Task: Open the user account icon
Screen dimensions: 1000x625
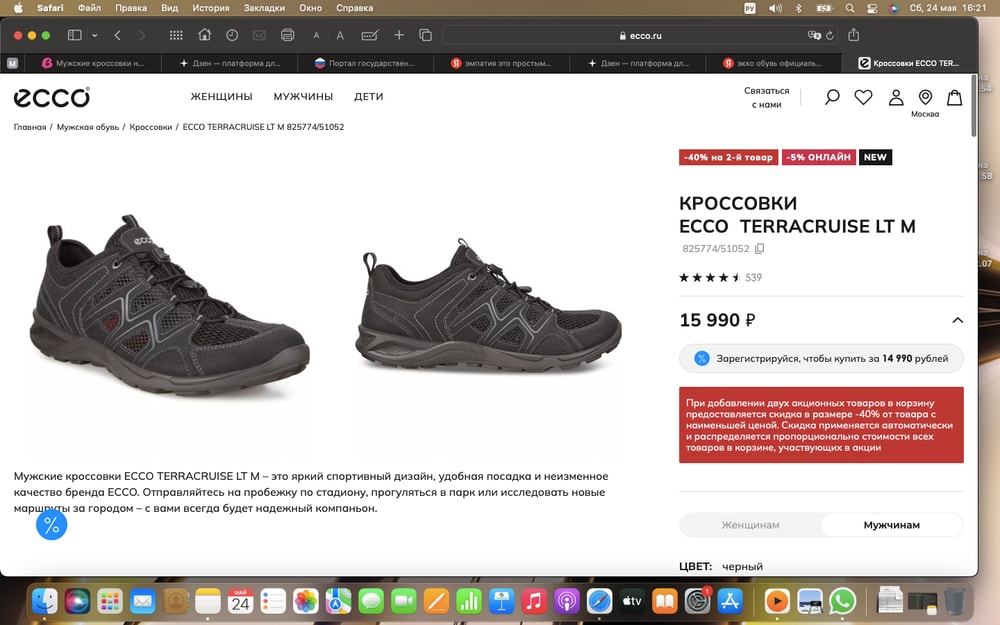Action: pyautogui.click(x=895, y=97)
